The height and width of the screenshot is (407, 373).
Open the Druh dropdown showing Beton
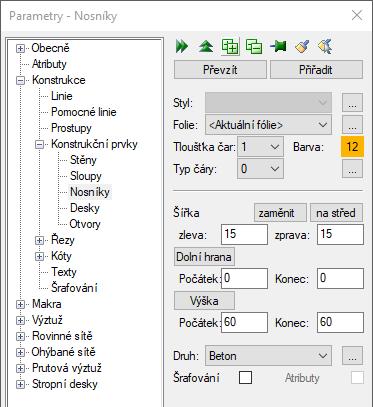tap(268, 356)
